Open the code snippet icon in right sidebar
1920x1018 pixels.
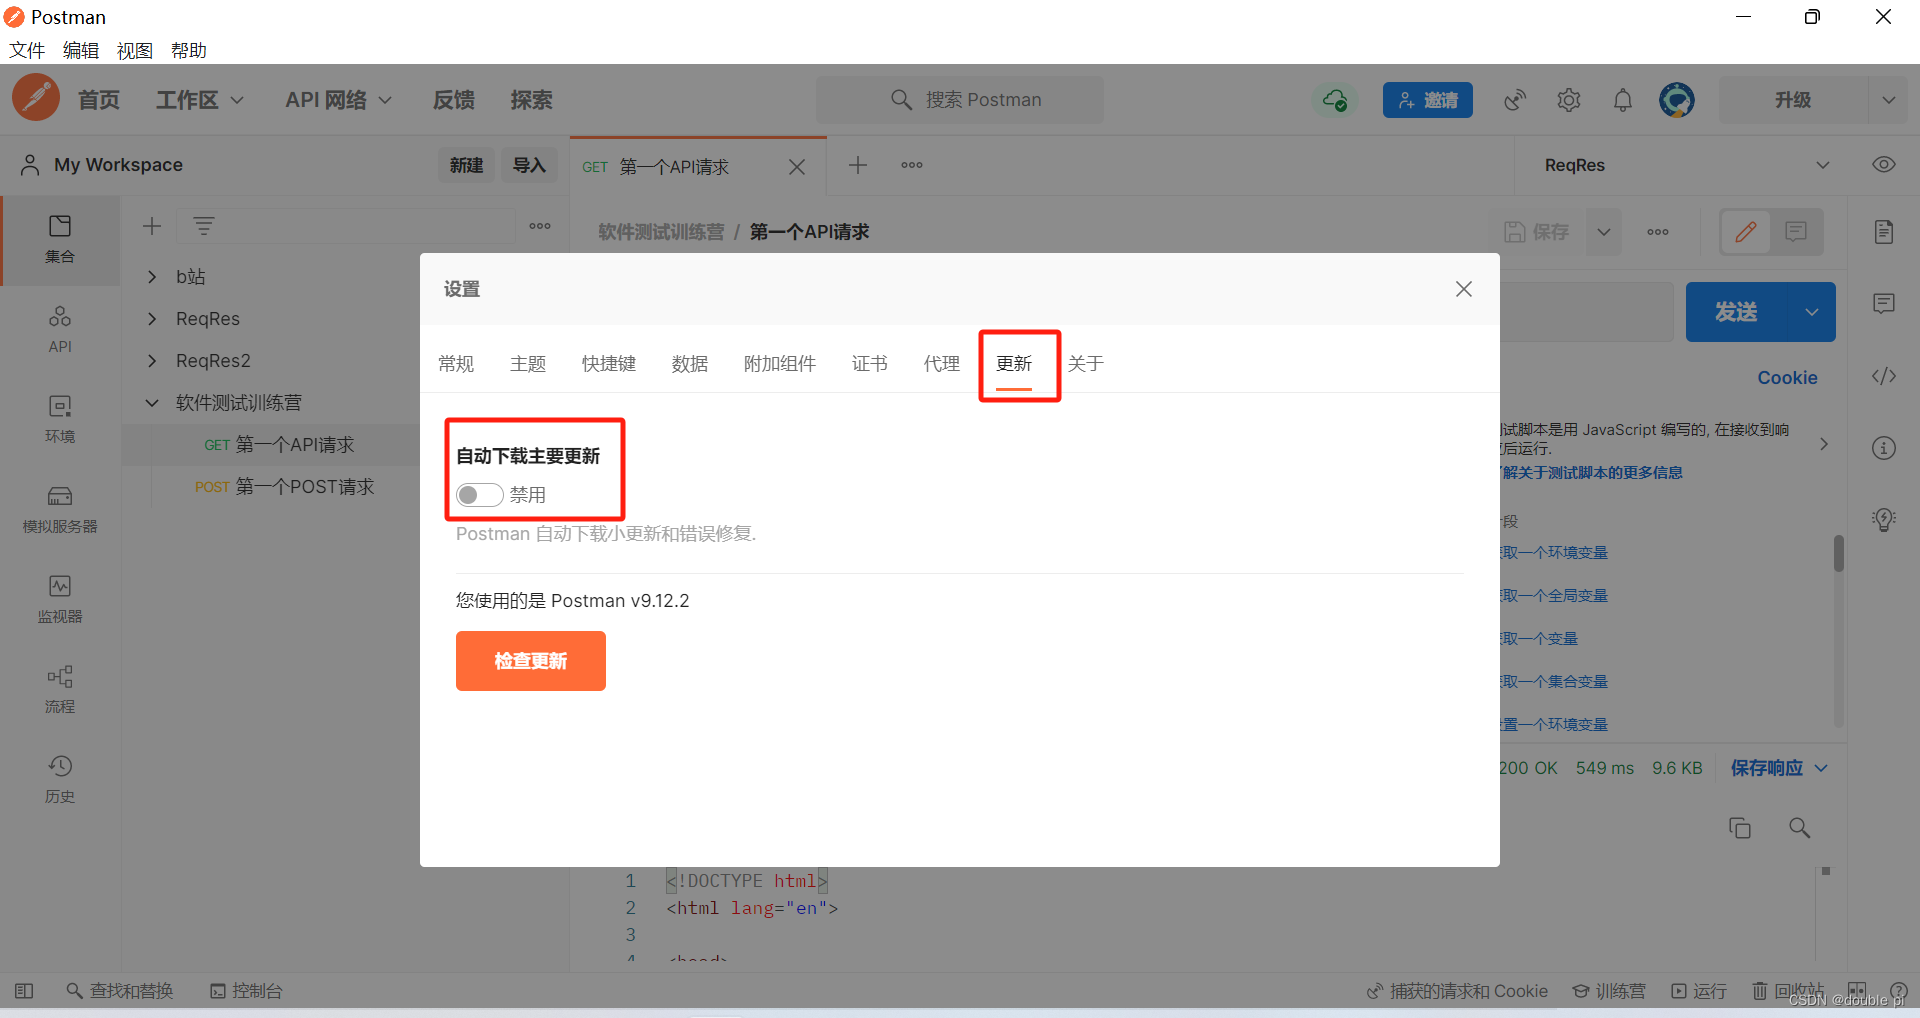point(1884,376)
